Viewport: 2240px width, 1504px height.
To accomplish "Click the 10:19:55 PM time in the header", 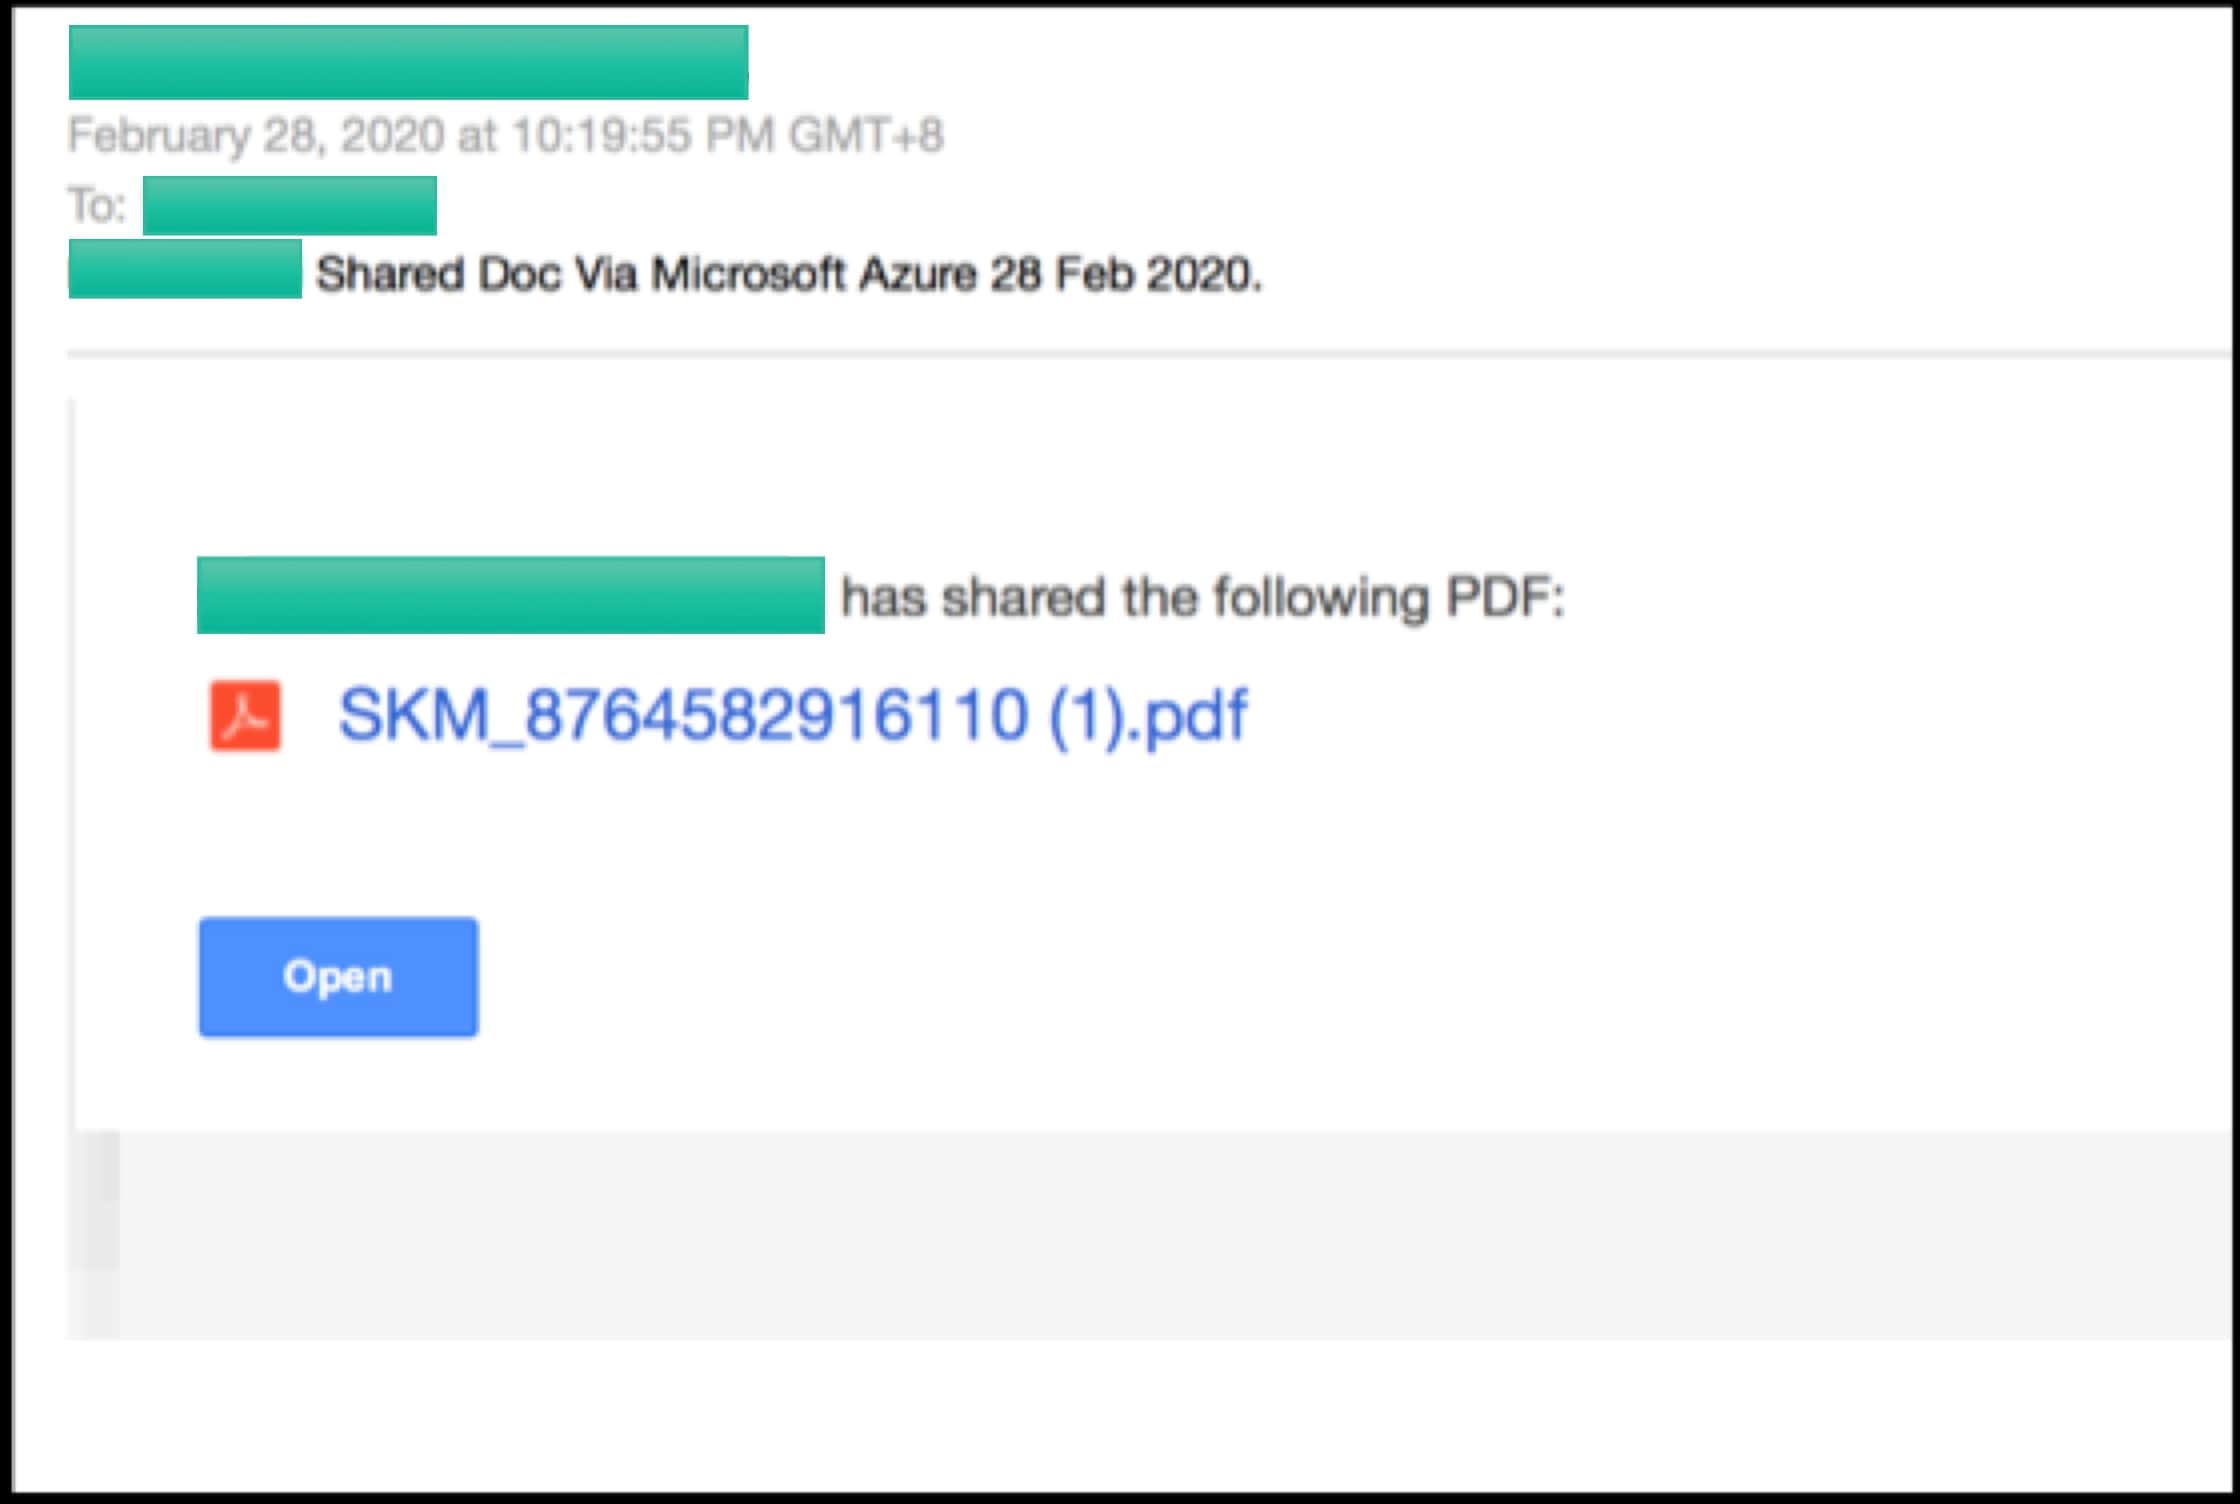I will (643, 136).
